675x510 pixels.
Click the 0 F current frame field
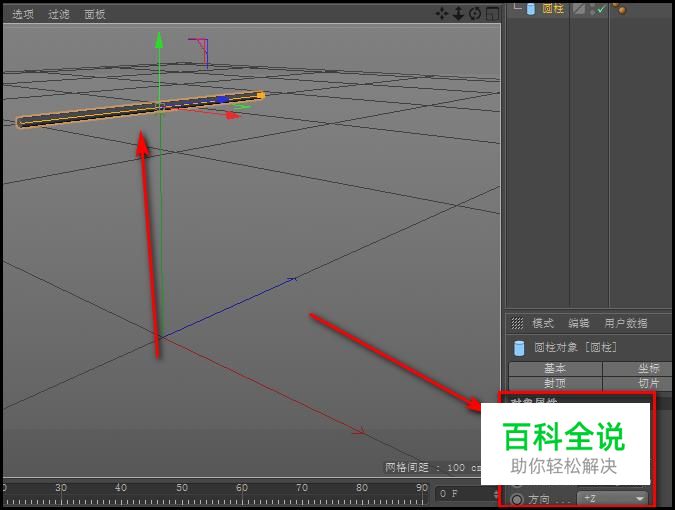click(467, 493)
